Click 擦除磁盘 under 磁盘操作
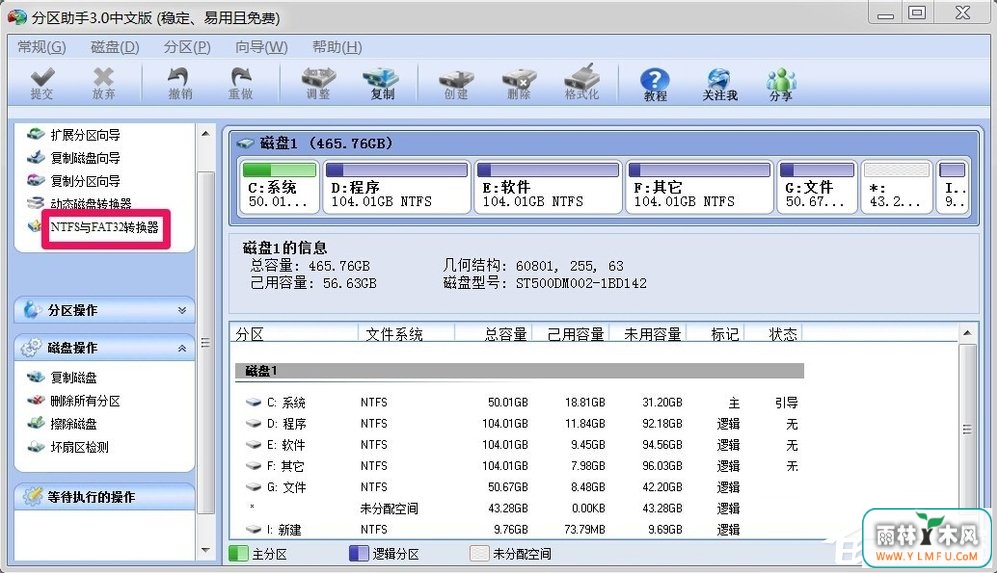This screenshot has height=573, width=997. [x=62, y=424]
